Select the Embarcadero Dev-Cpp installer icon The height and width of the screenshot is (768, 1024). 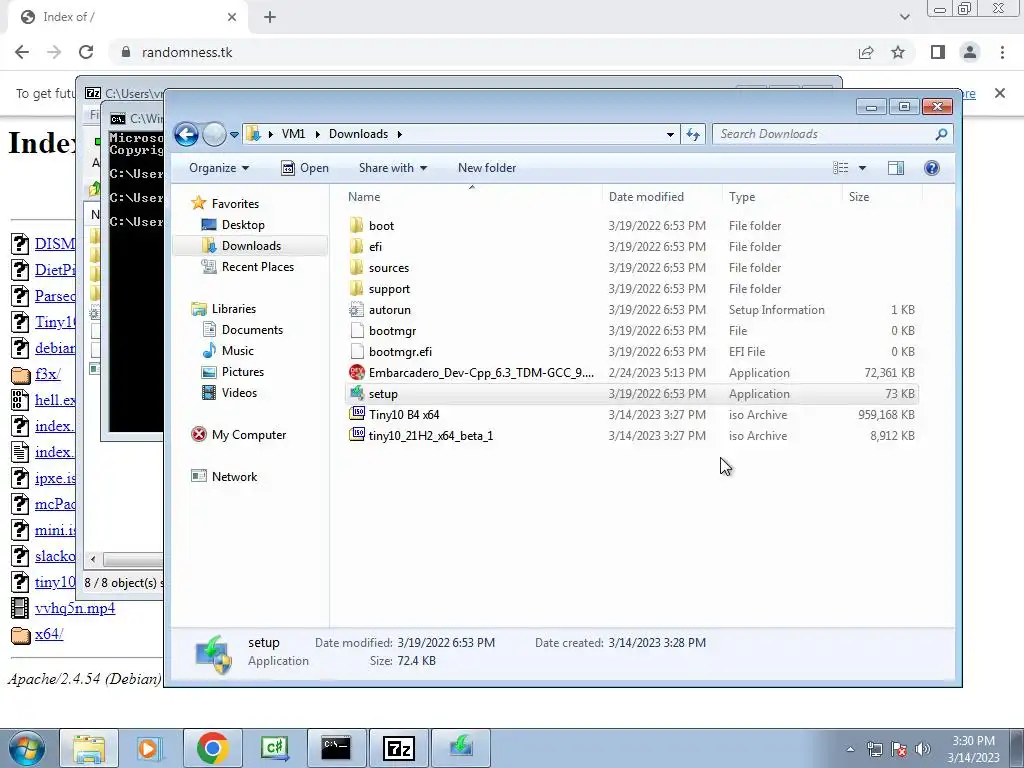click(x=357, y=372)
